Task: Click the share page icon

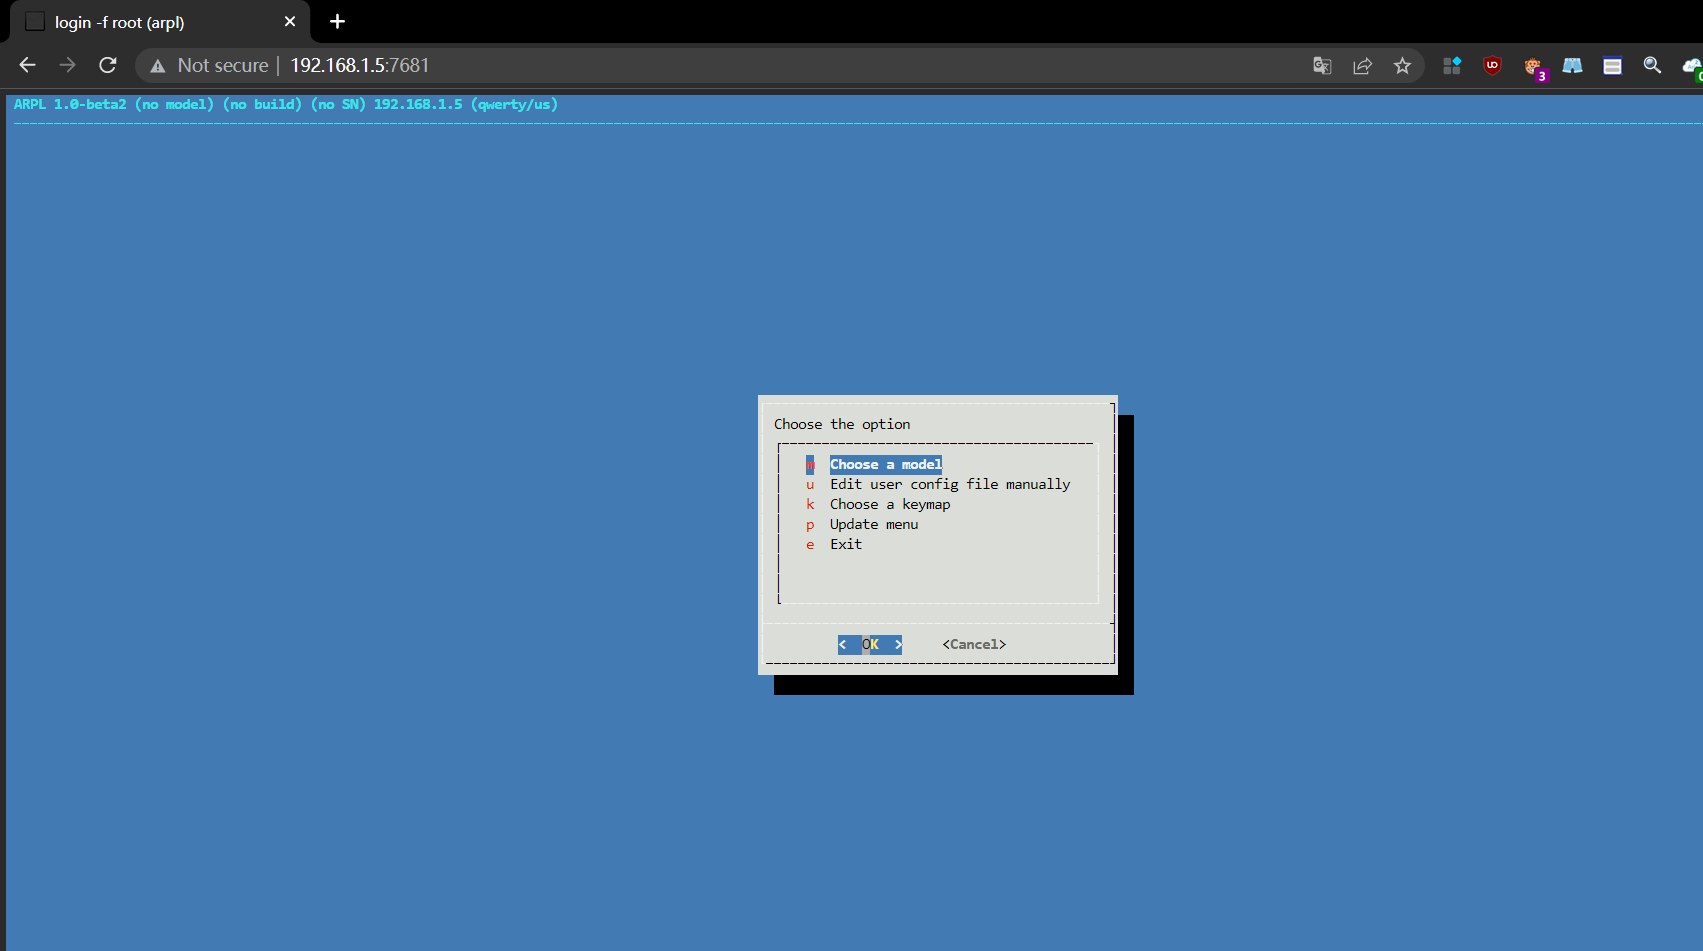Action: (x=1362, y=66)
